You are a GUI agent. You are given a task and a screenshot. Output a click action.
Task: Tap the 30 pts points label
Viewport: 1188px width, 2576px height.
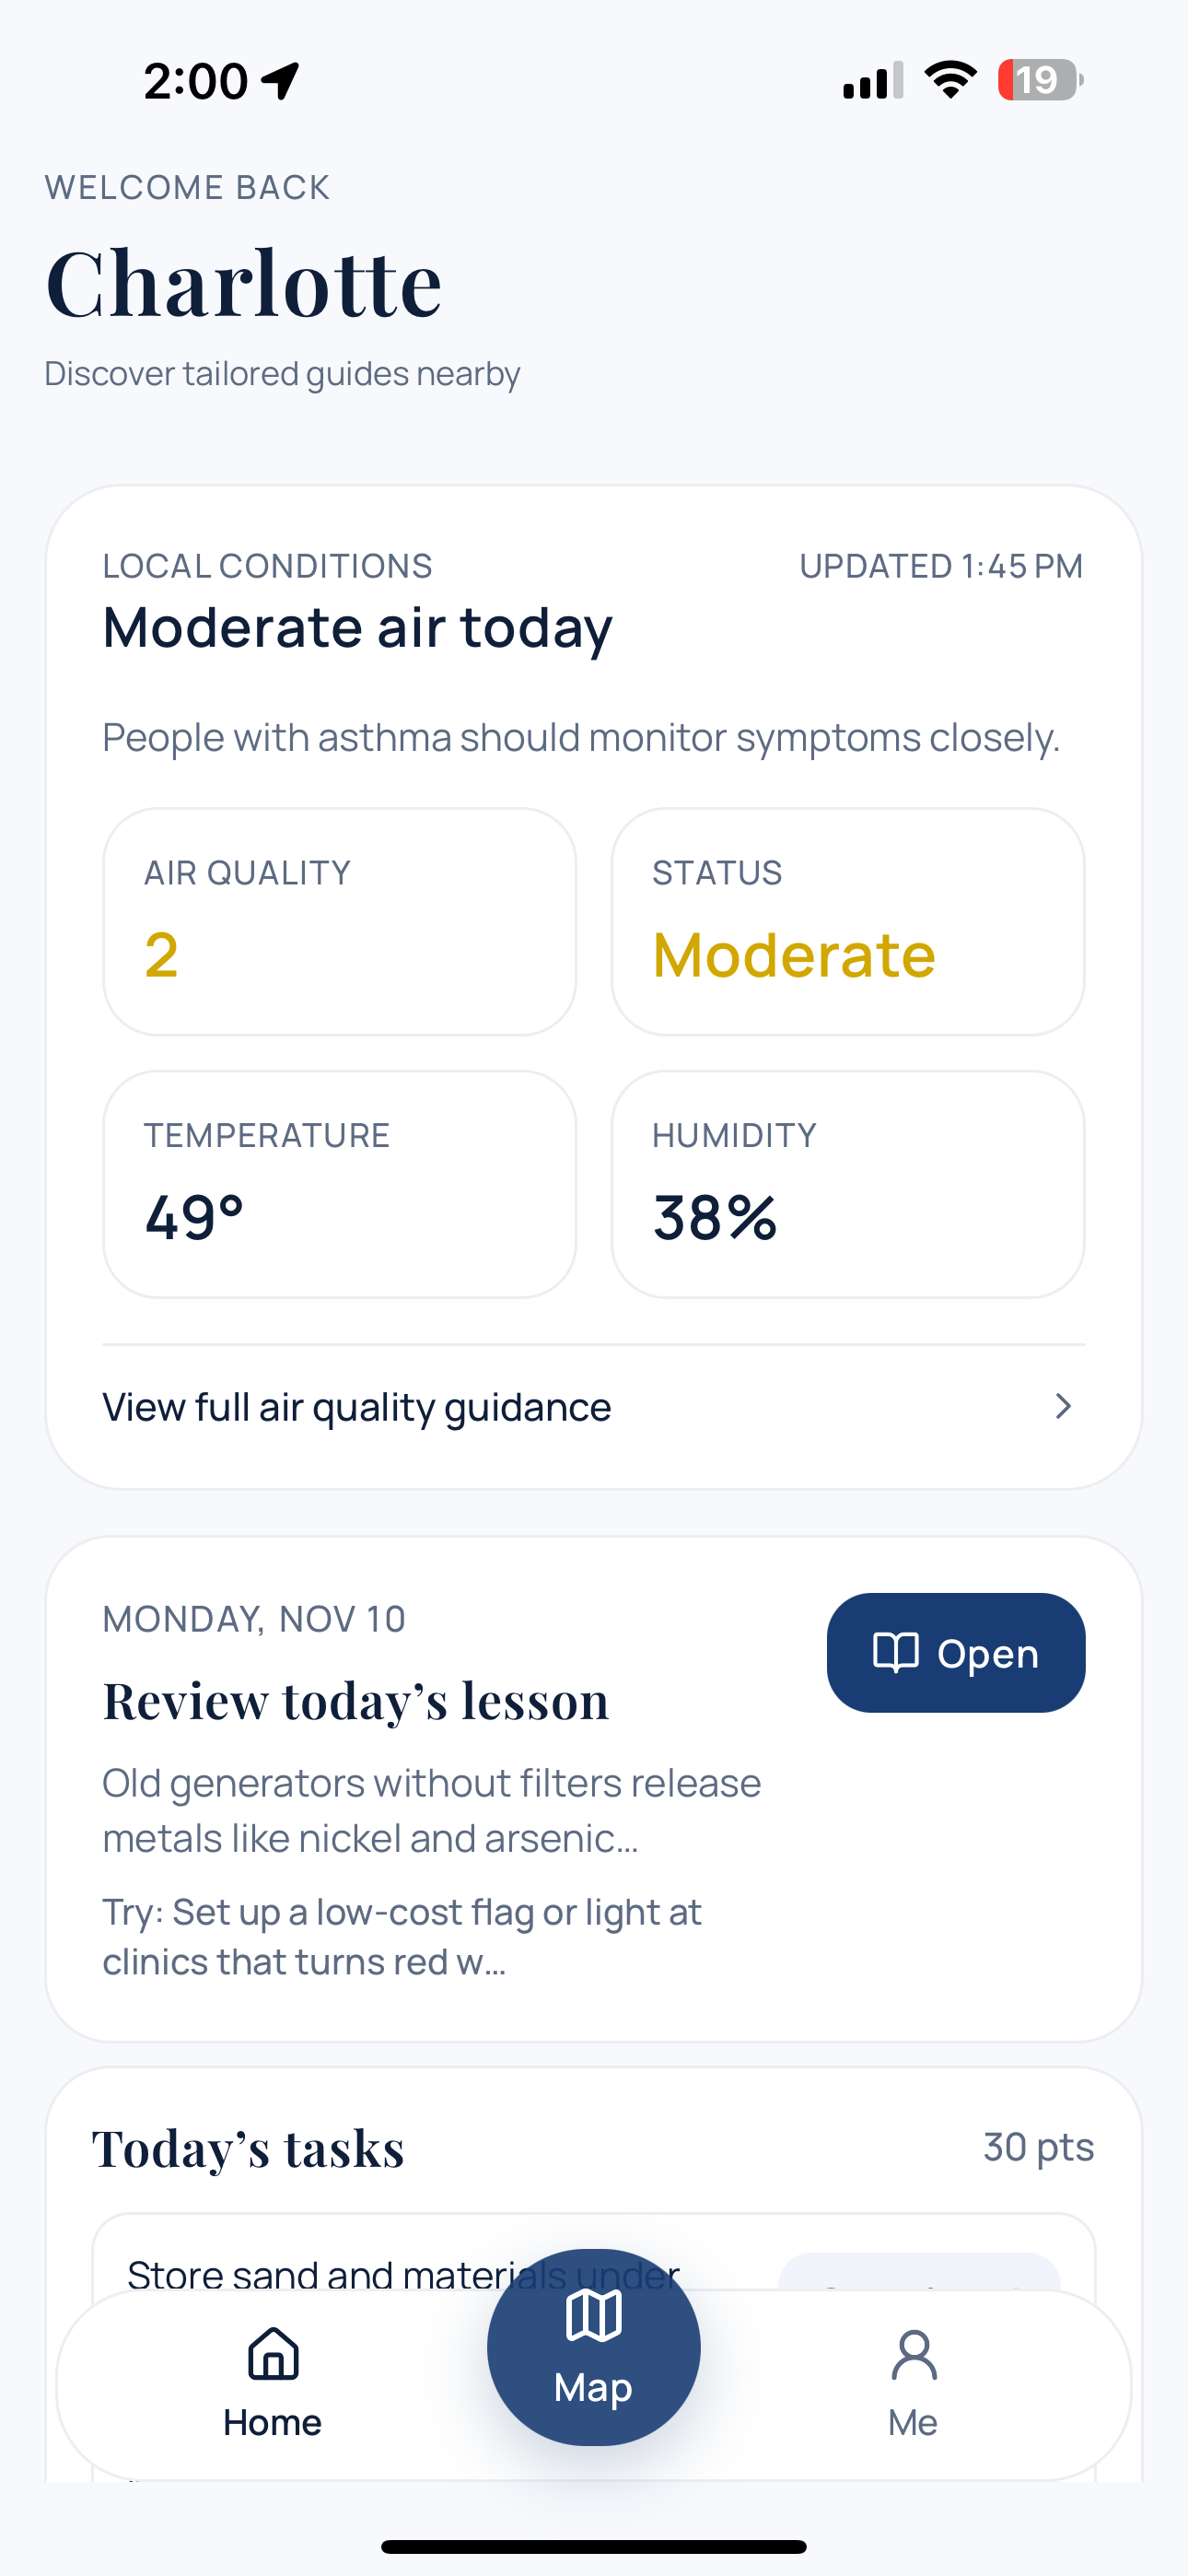coord(1038,2147)
